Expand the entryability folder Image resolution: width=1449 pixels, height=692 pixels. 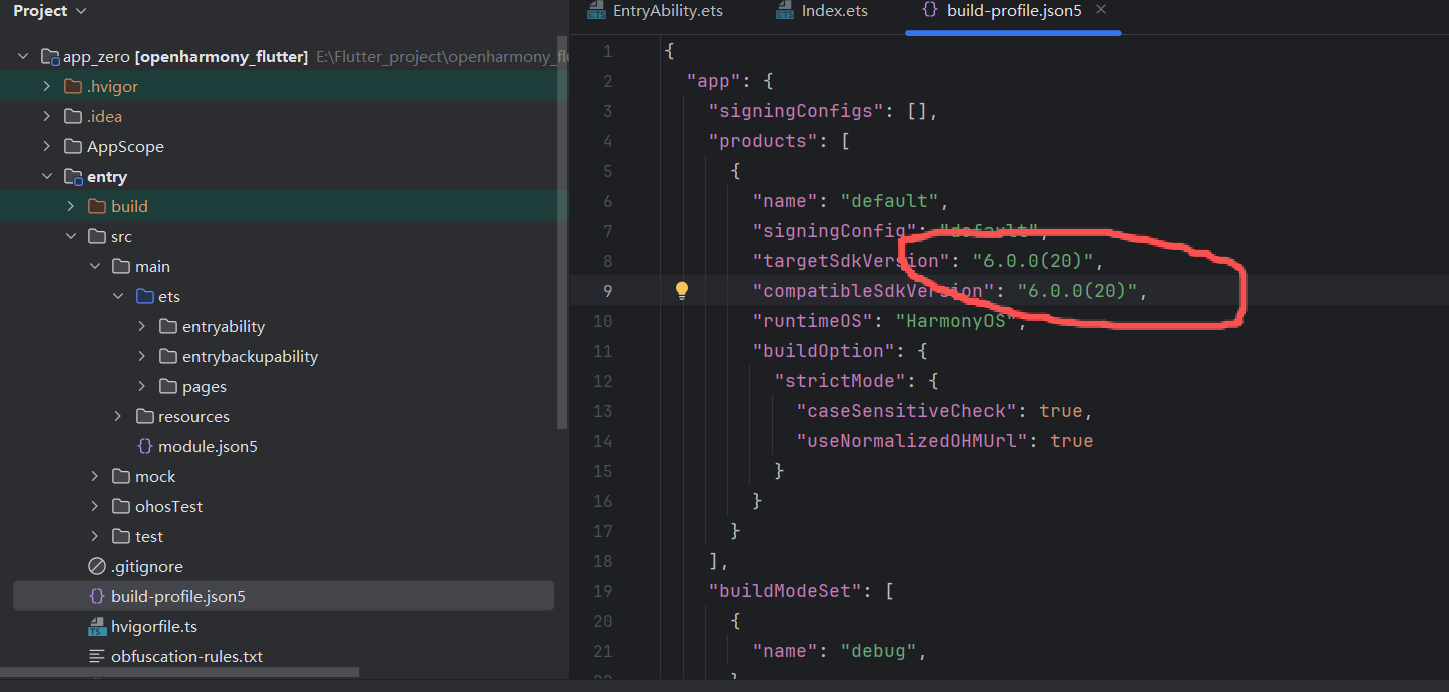click(x=142, y=327)
